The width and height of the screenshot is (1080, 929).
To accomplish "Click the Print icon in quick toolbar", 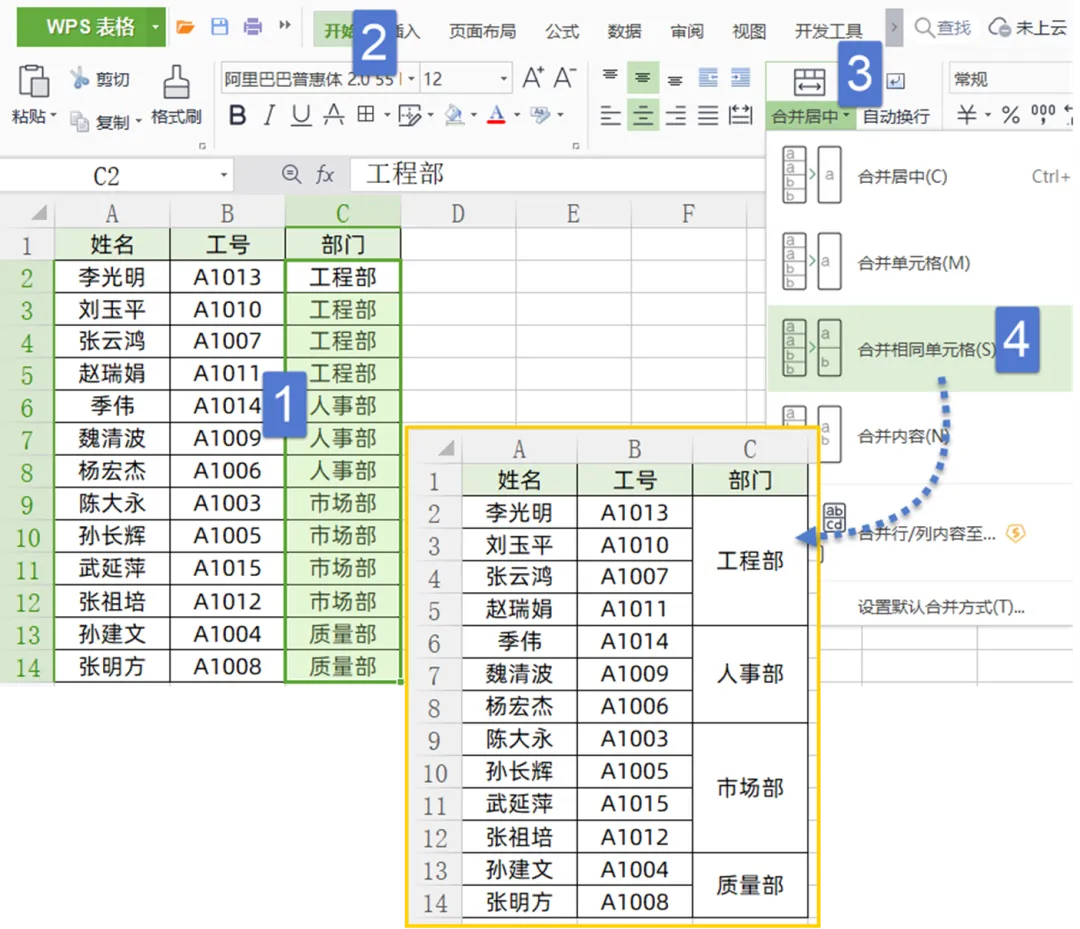I will pos(253,27).
